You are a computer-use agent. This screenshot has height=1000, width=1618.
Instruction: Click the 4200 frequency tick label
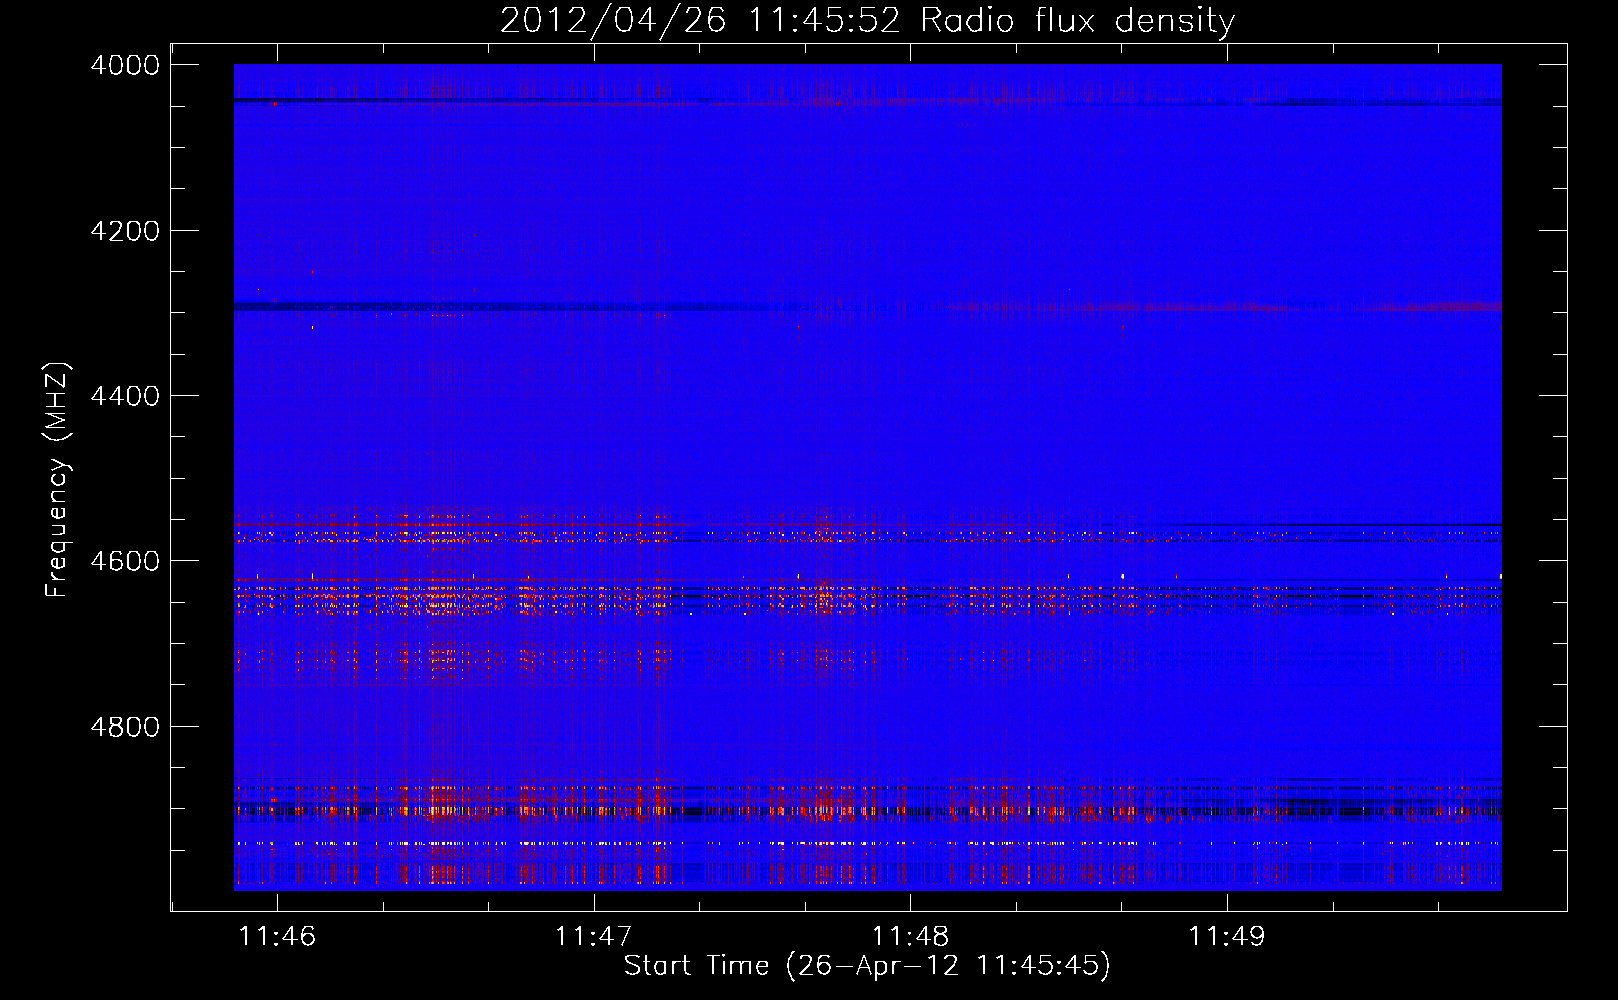click(125, 231)
